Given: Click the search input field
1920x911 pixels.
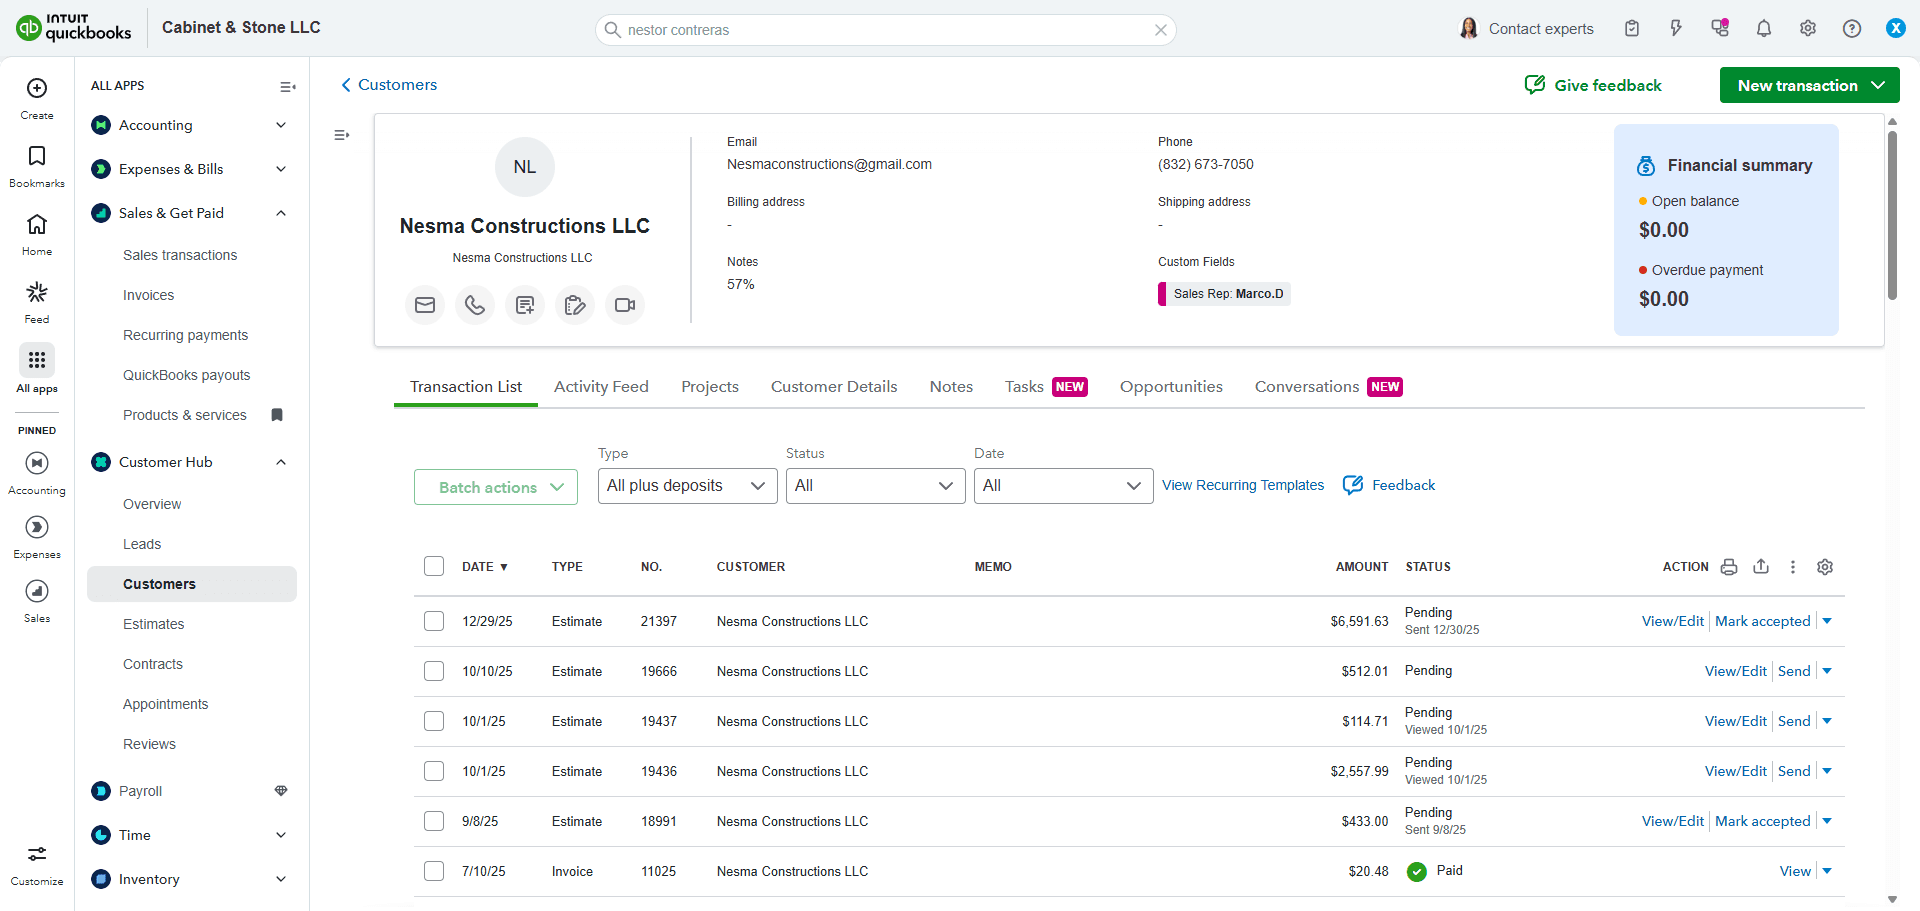Looking at the screenshot, I should (885, 30).
